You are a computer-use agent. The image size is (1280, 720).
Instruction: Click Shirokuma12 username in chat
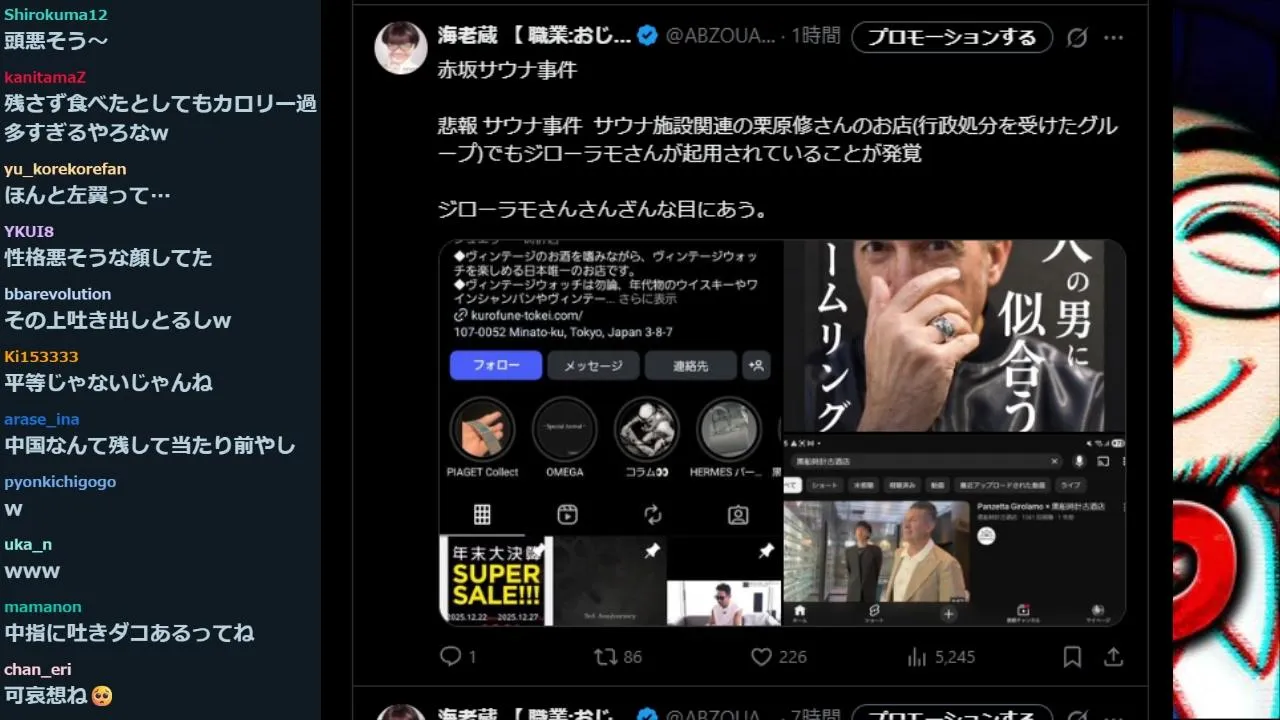(56, 15)
